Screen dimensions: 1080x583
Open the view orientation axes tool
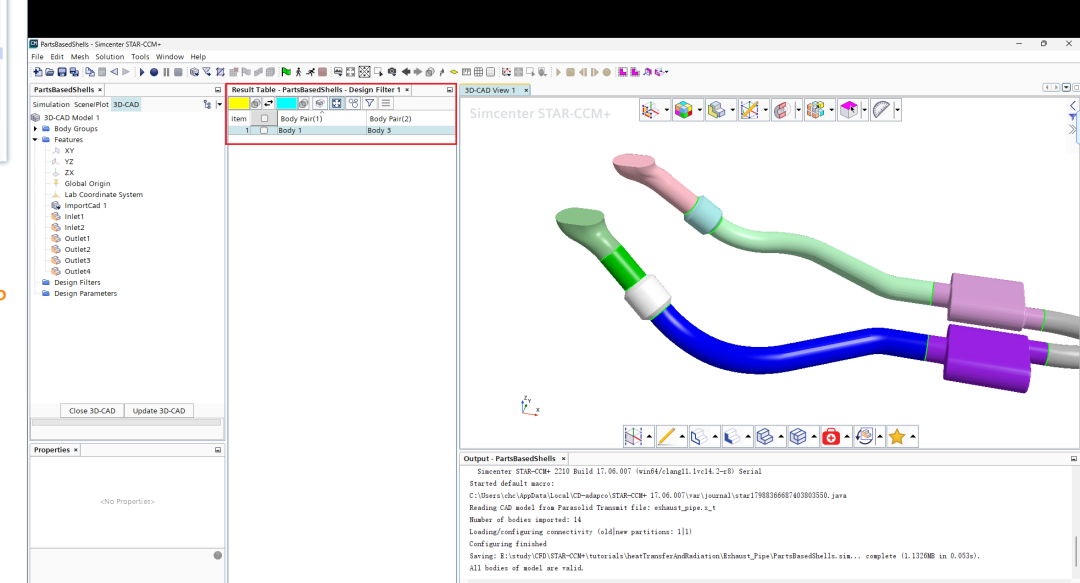tap(650, 110)
